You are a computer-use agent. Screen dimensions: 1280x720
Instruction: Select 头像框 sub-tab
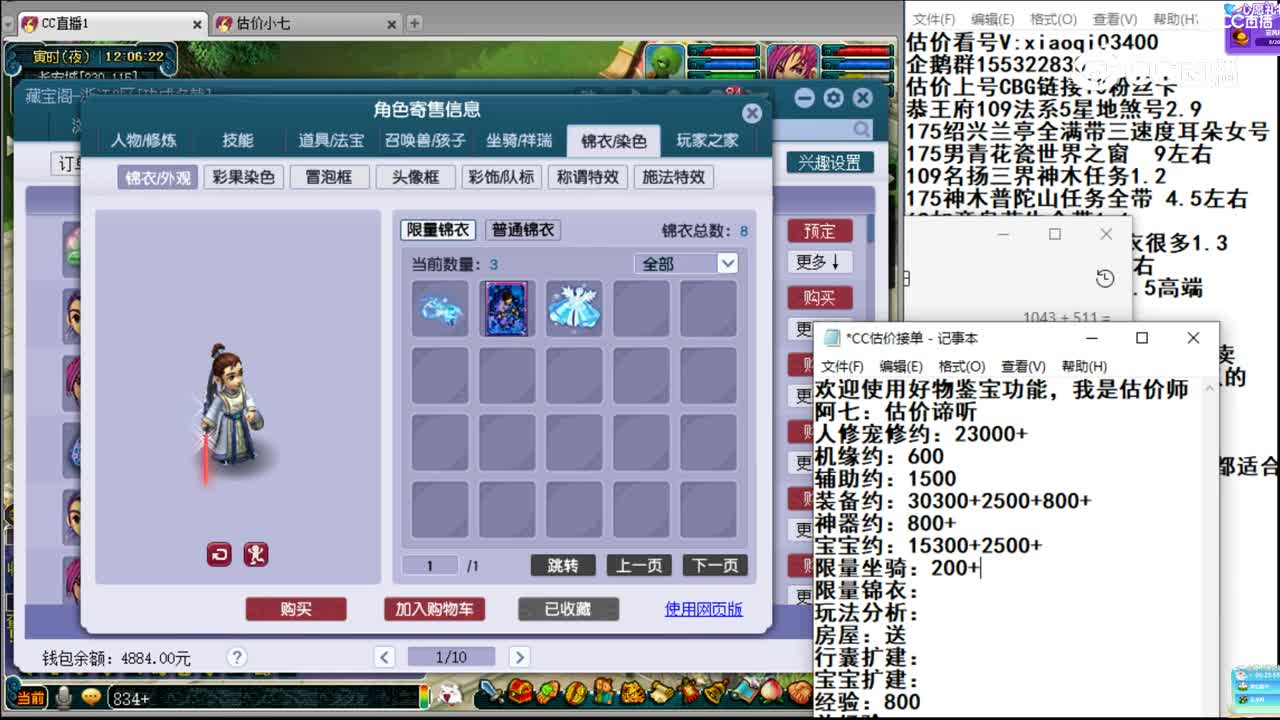(x=415, y=177)
